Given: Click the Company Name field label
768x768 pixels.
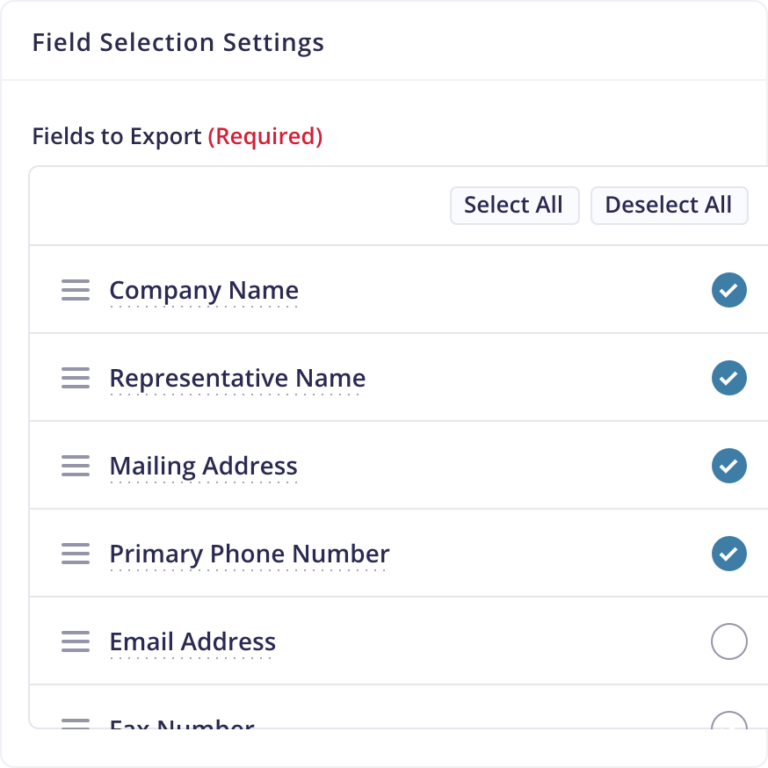Looking at the screenshot, I should pyautogui.click(x=204, y=290).
